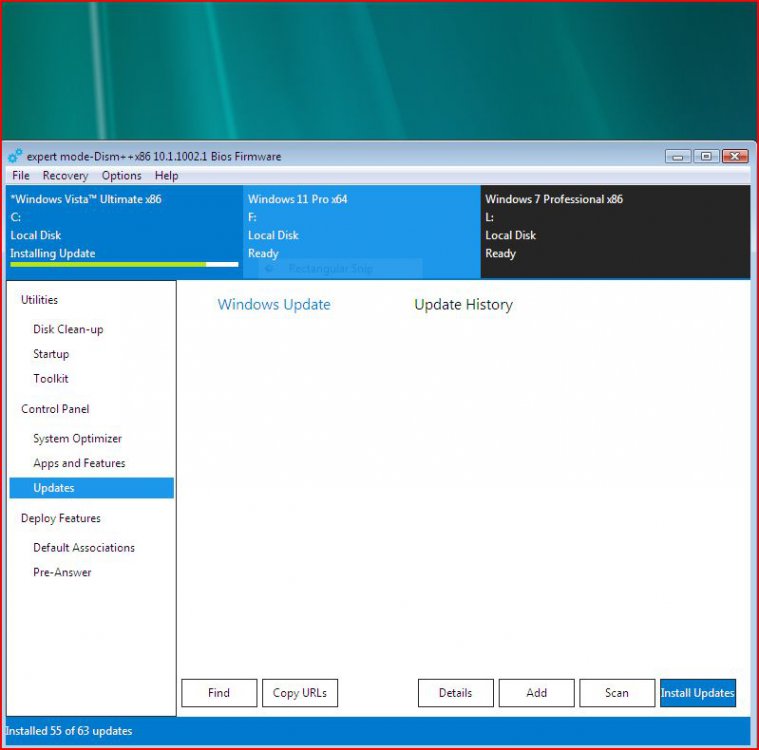This screenshot has width=759, height=750.
Task: Open Toolkit in the sidebar
Action: (x=50, y=379)
